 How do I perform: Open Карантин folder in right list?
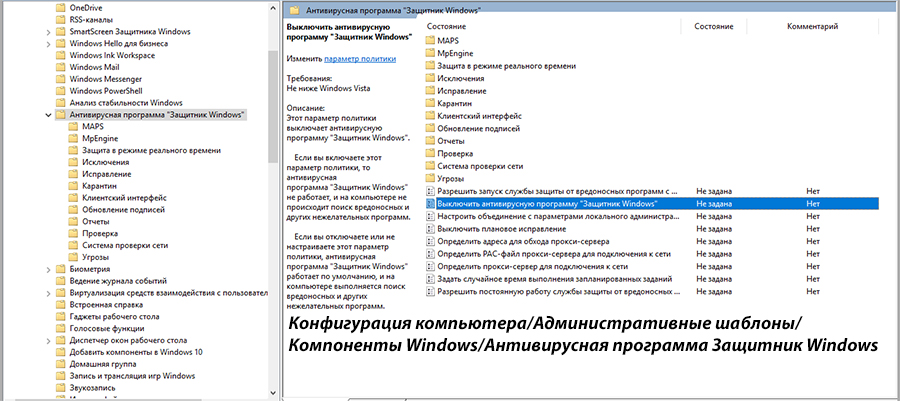(454, 103)
